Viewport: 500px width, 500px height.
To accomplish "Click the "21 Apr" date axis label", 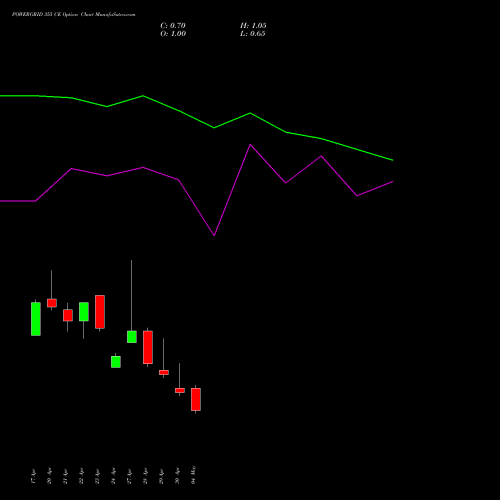I will (x=65, y=477).
